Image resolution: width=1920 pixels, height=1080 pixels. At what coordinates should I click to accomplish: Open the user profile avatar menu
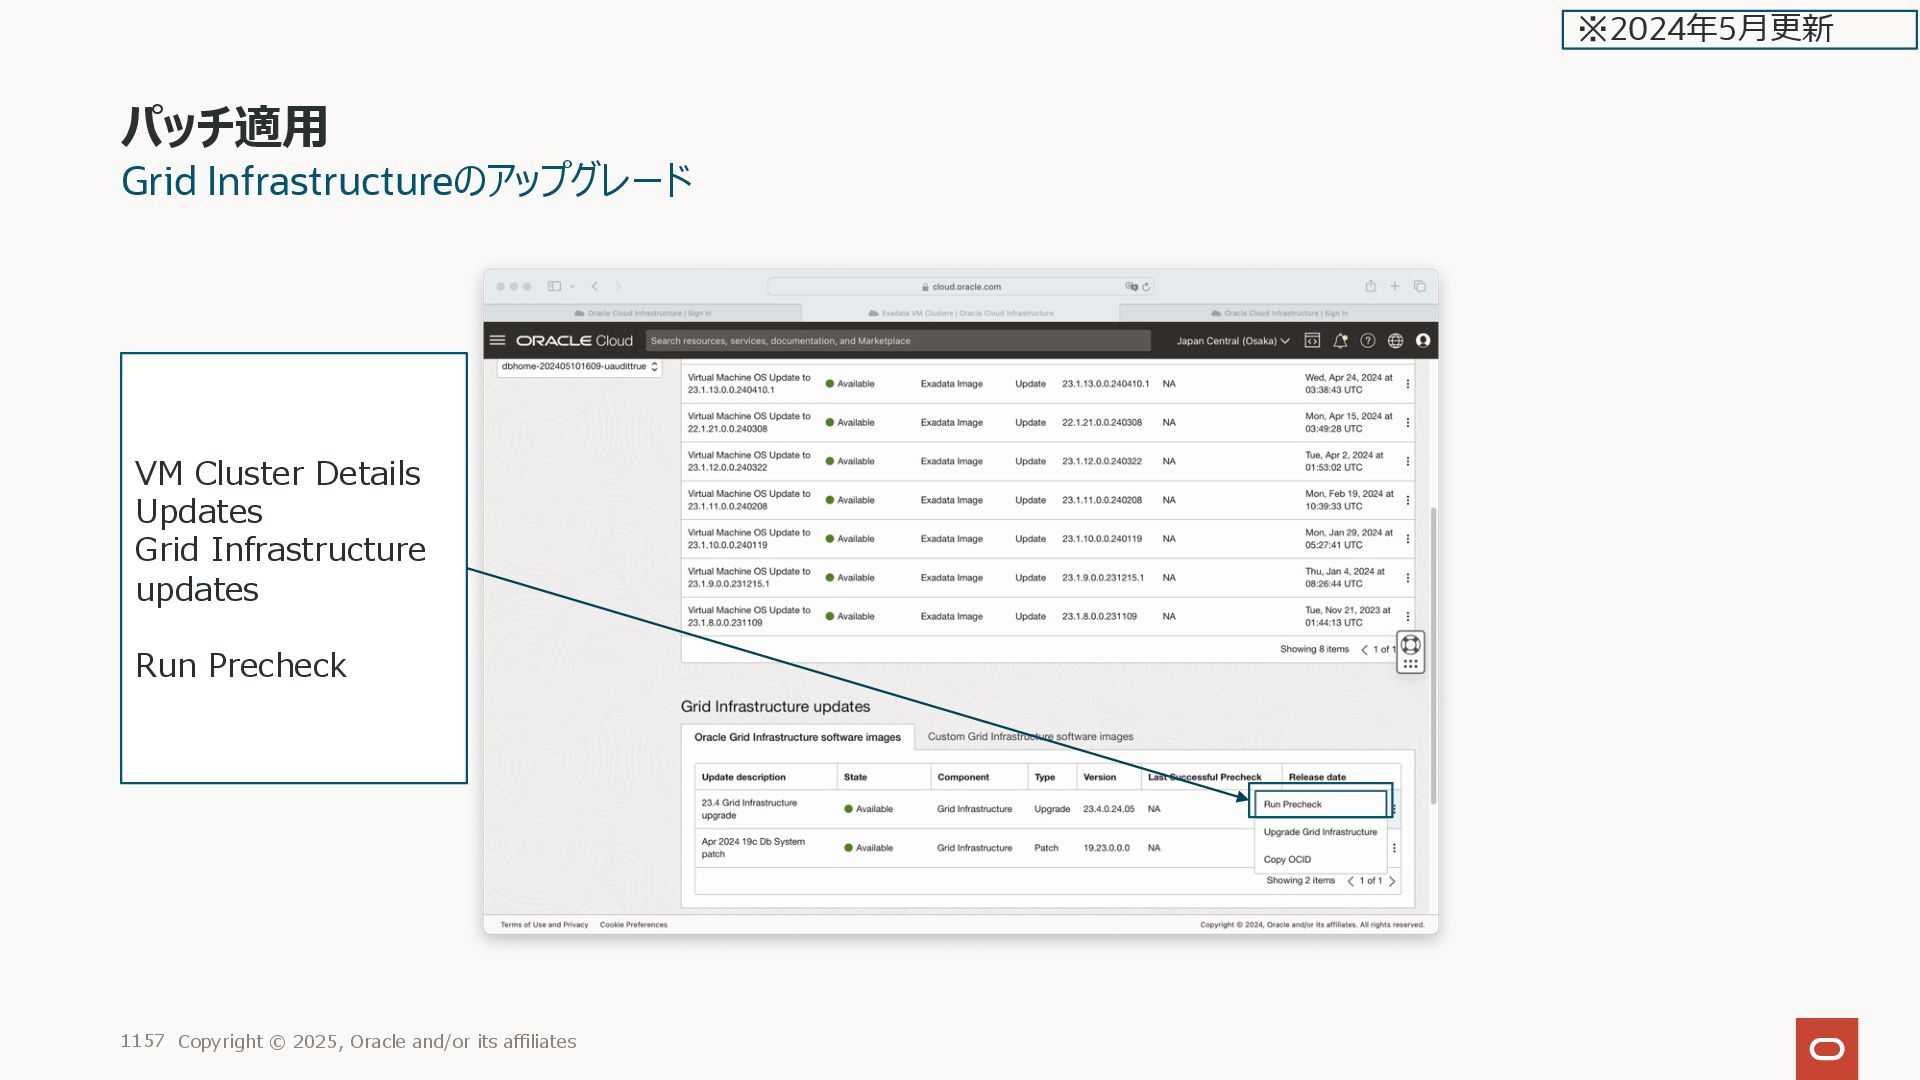point(1423,340)
